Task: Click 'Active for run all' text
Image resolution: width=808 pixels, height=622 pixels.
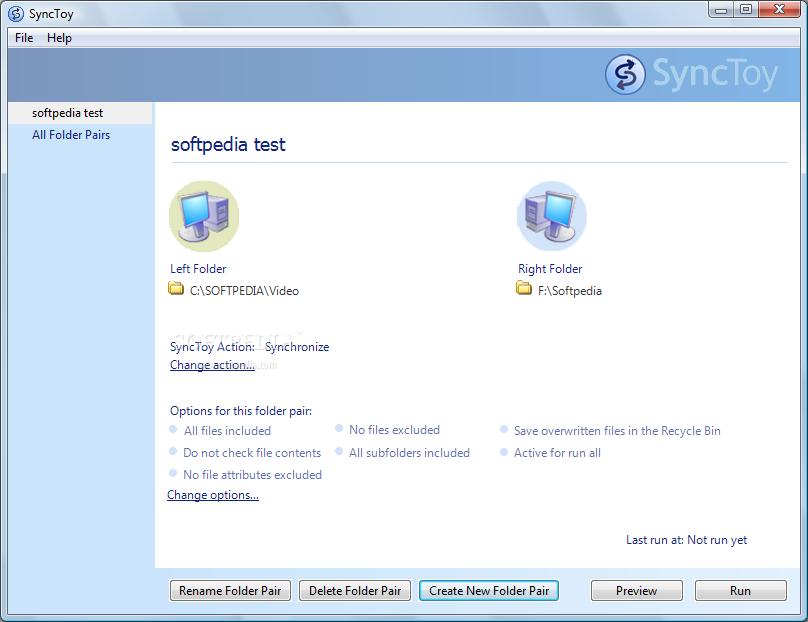Action: coord(558,453)
